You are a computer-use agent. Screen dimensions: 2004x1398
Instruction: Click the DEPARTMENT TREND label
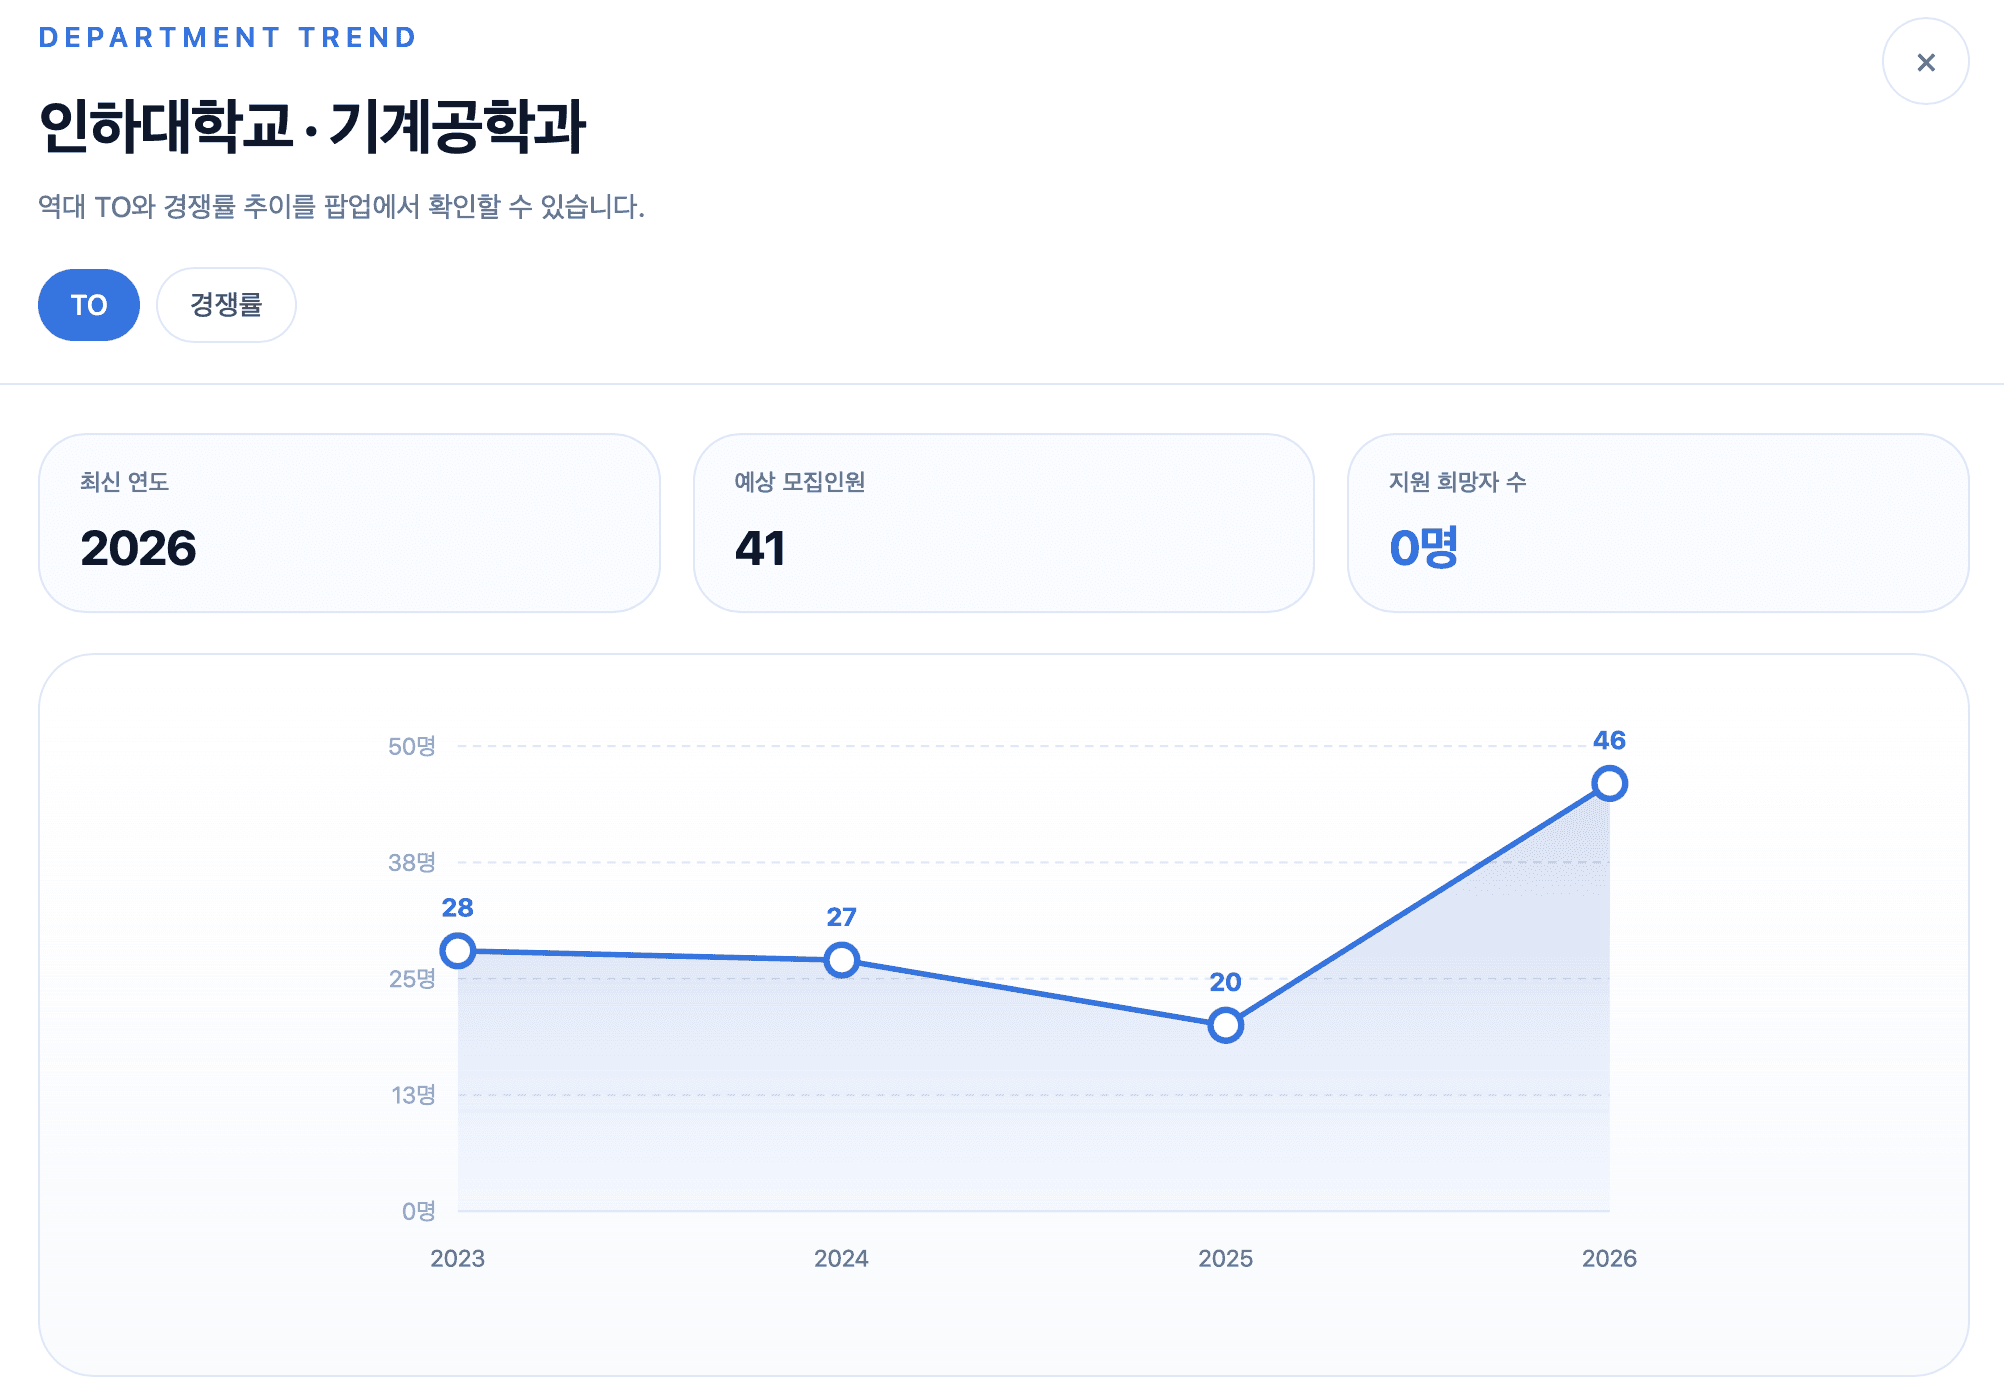point(227,37)
